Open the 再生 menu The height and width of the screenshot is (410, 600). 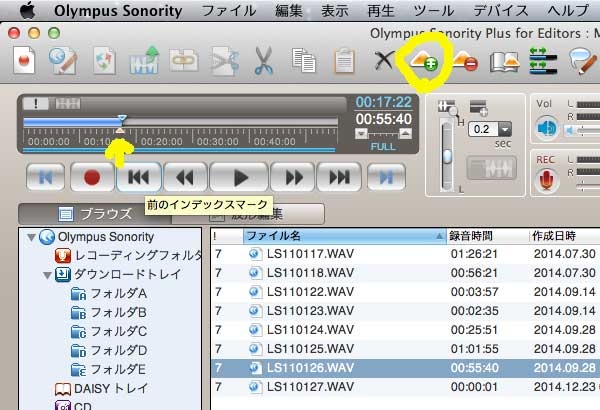click(381, 11)
